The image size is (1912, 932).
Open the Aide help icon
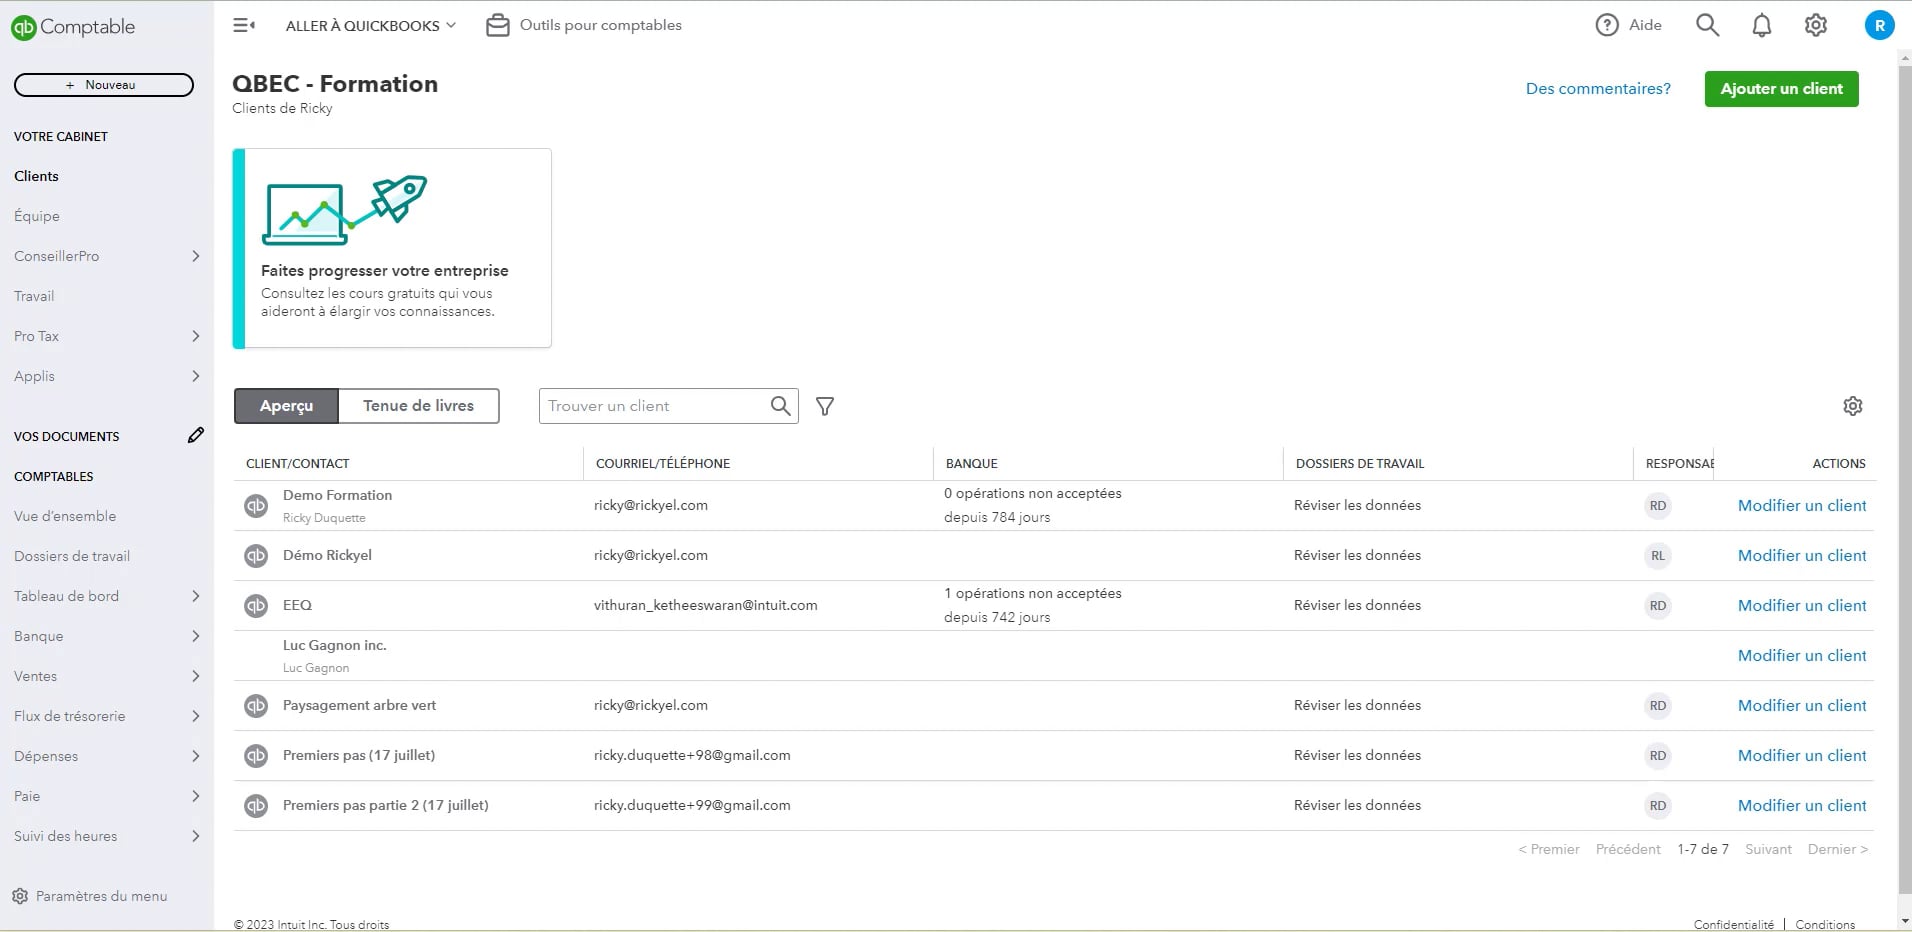(x=1607, y=25)
